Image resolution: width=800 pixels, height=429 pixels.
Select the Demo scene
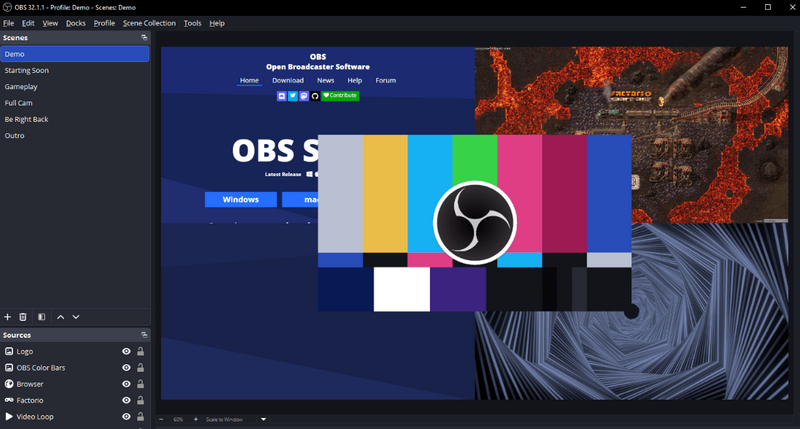[x=74, y=54]
